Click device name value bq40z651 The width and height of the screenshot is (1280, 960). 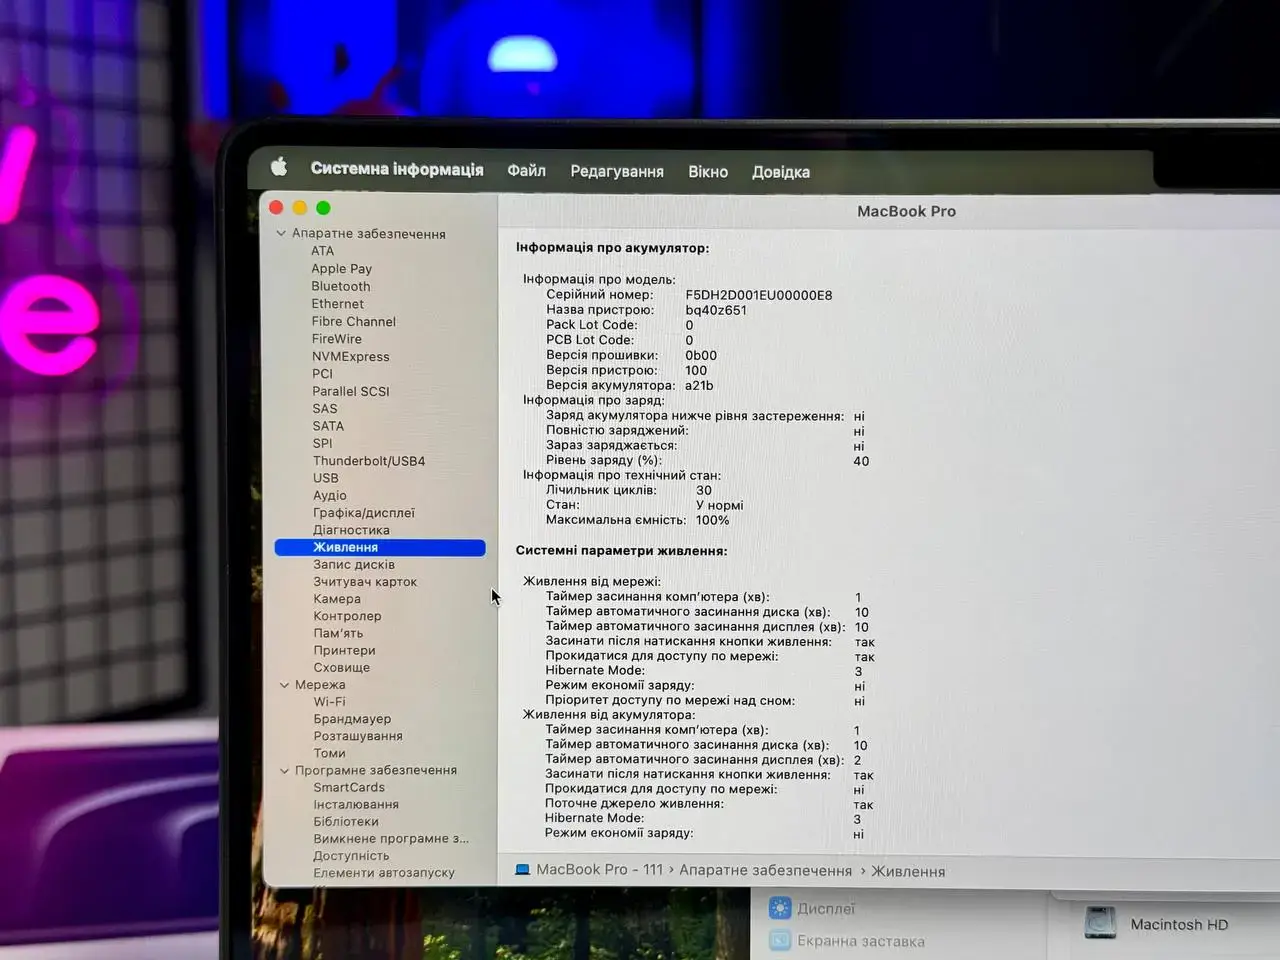(716, 310)
